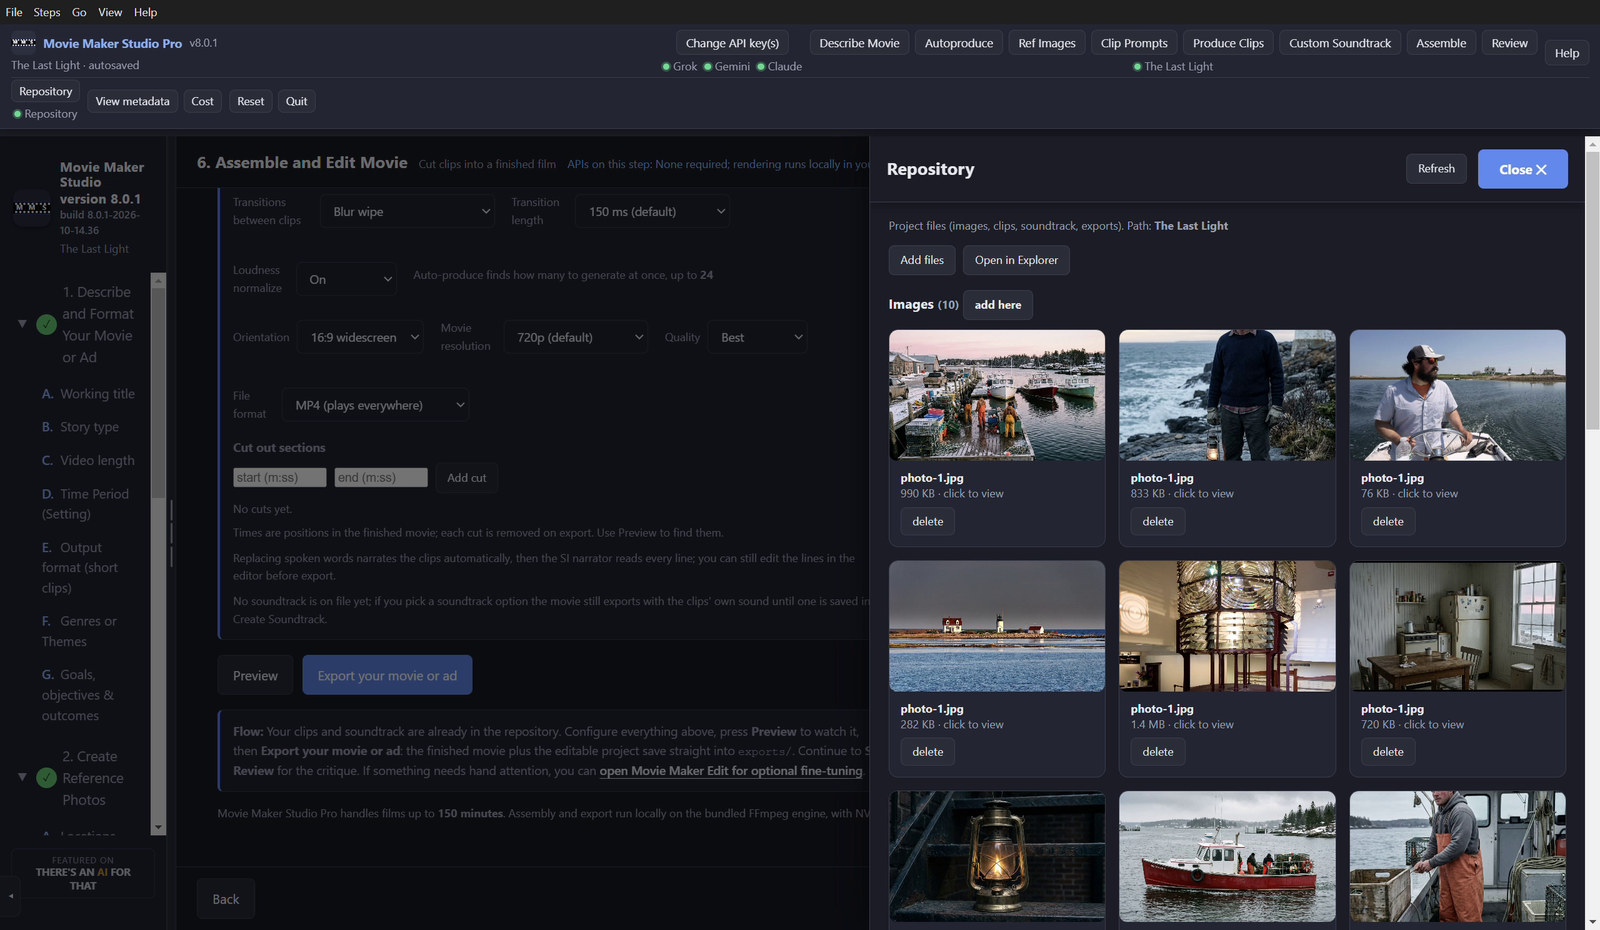Close the Repository panel
1600x930 pixels.
[x=1522, y=169]
